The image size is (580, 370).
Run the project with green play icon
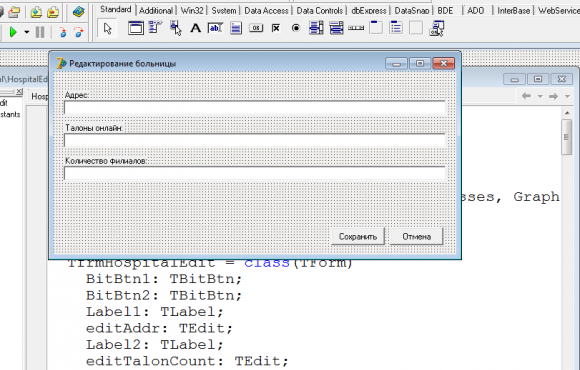(x=13, y=32)
